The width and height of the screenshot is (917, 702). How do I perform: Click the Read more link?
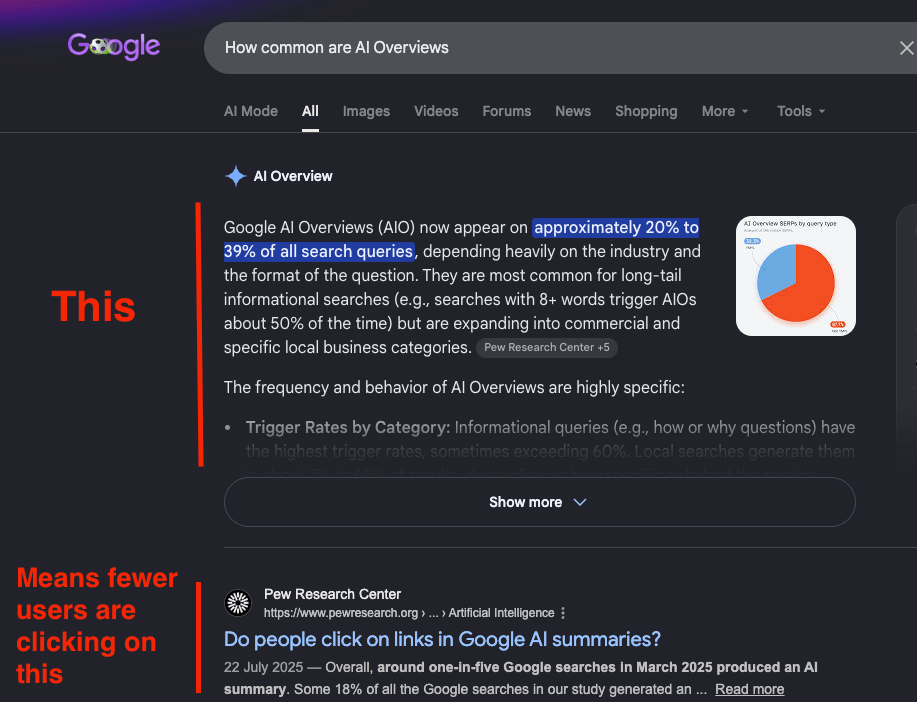click(749, 689)
